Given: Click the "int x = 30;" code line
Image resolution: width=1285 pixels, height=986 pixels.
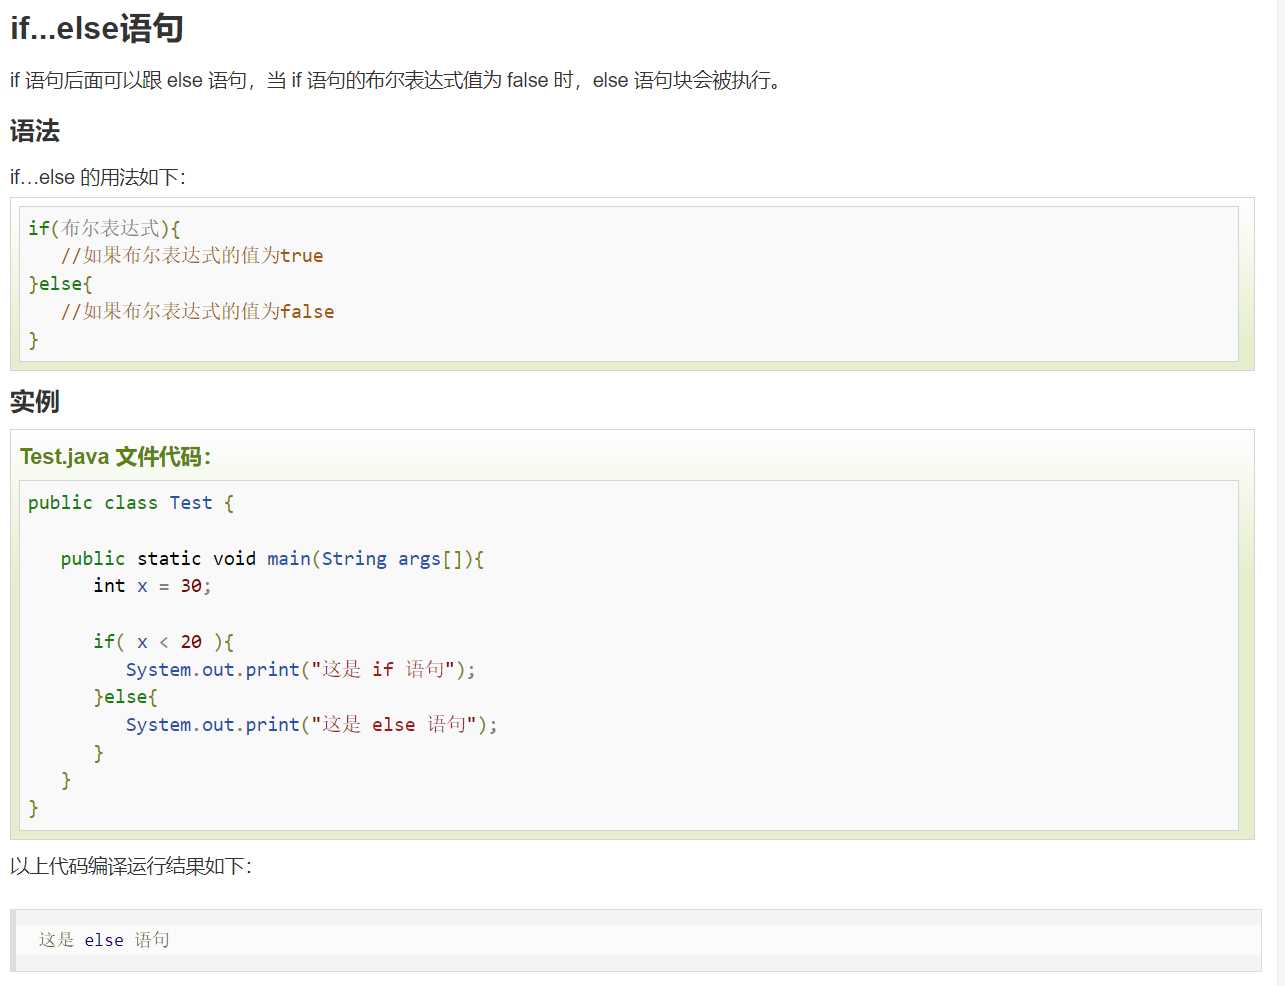Looking at the screenshot, I should coord(152,586).
